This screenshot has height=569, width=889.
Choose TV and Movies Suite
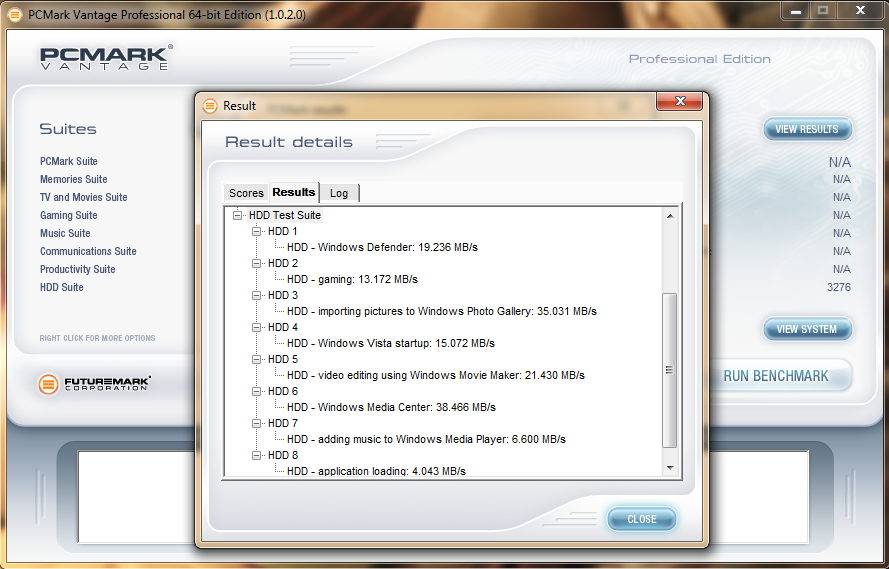click(84, 197)
